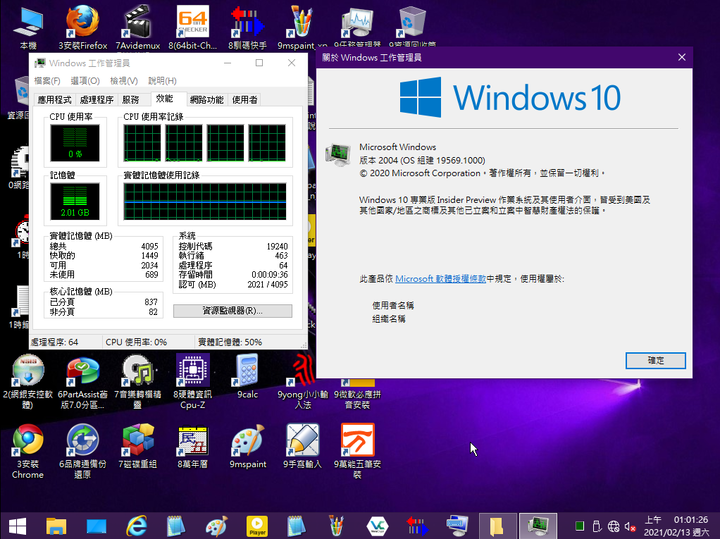Click the 實體記憶體使用記錄 history graph
The width and height of the screenshot is (720, 539).
[x=205, y=202]
